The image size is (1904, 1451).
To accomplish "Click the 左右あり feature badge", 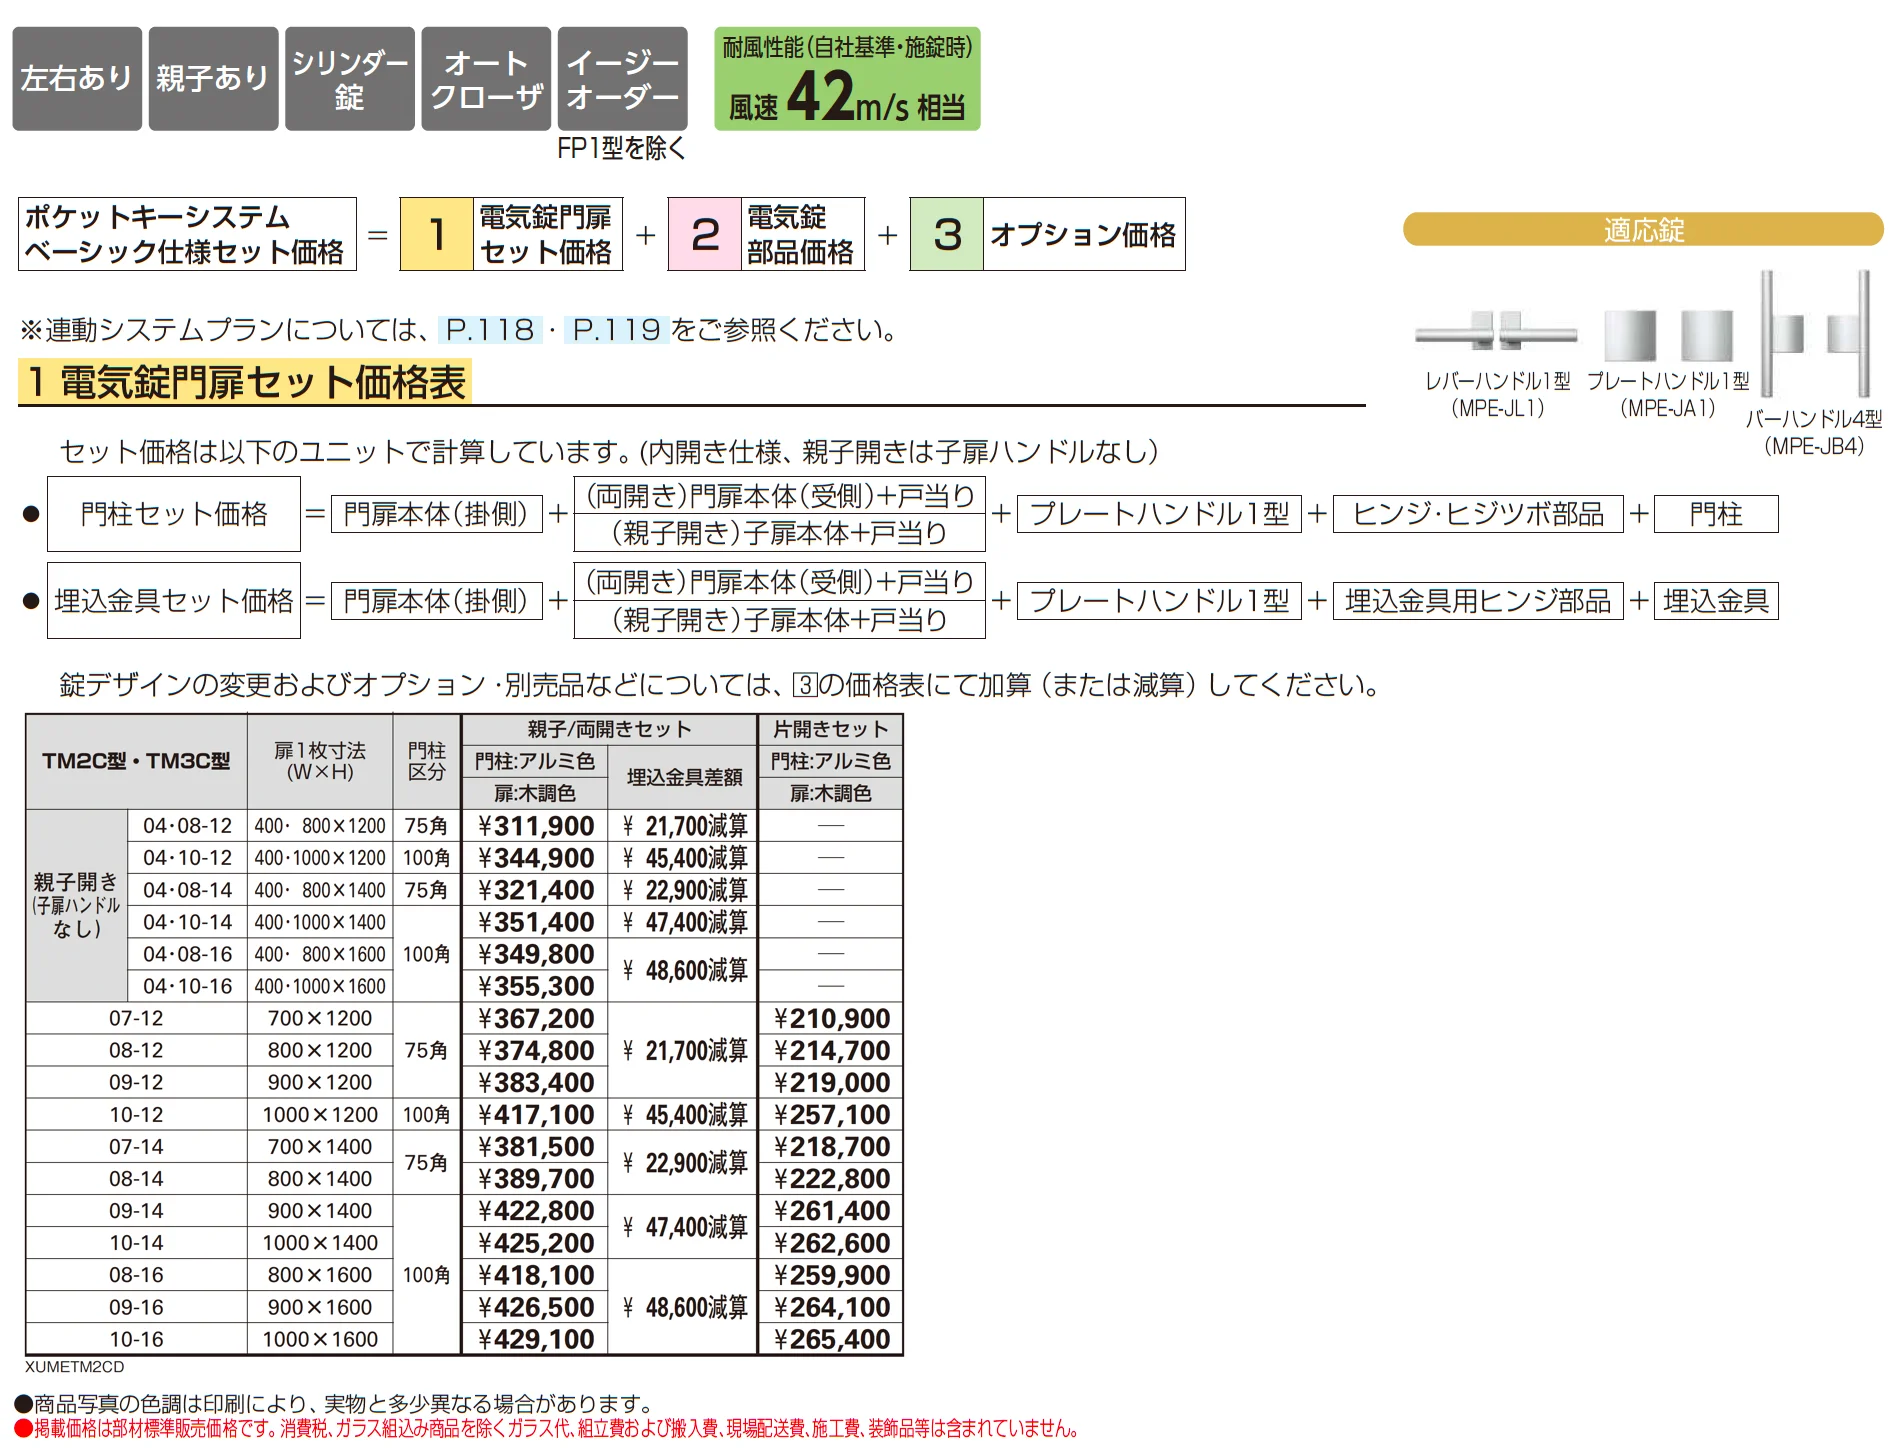I will tap(77, 79).
